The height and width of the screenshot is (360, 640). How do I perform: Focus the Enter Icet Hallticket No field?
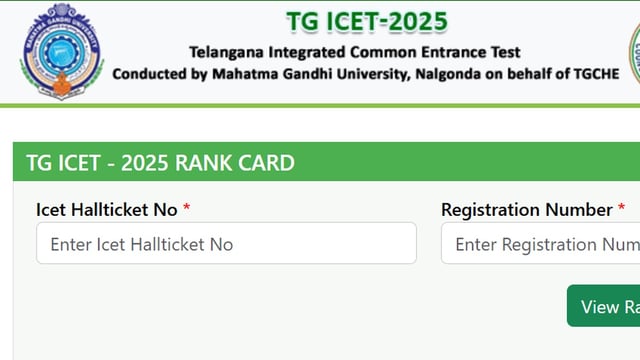pos(226,243)
